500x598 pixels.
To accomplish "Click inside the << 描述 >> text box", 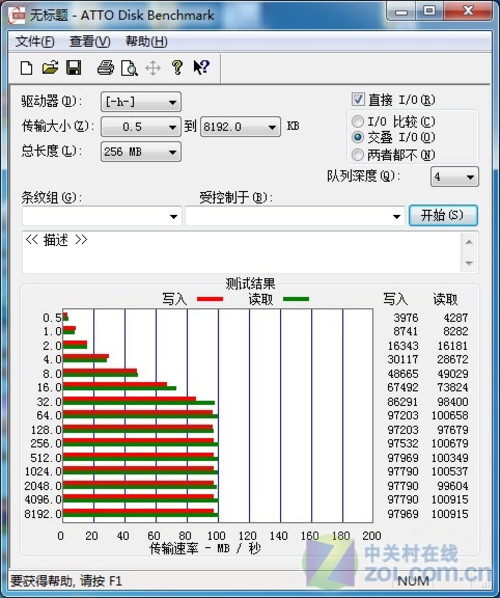I will pyautogui.click(x=242, y=252).
